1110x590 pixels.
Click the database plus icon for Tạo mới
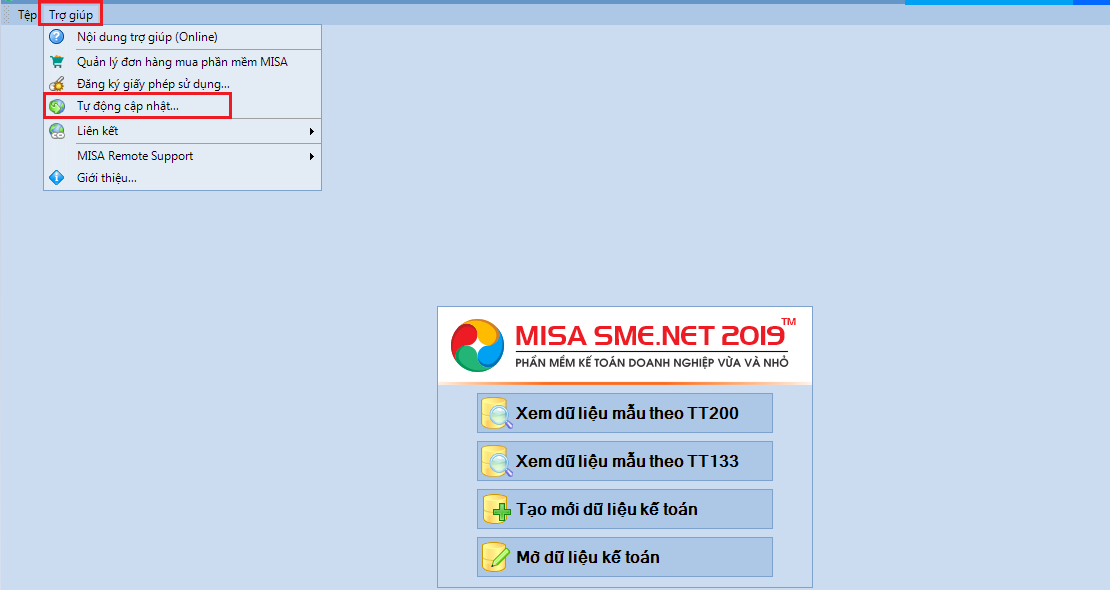[x=496, y=509]
